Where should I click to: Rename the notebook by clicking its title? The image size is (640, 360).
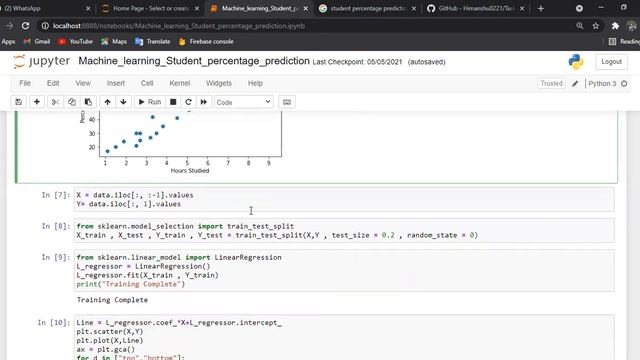[194, 61]
